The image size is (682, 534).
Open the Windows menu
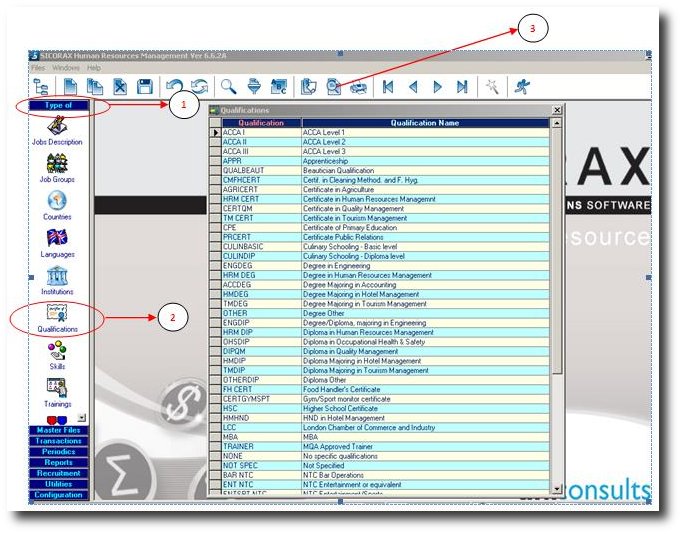(66, 67)
